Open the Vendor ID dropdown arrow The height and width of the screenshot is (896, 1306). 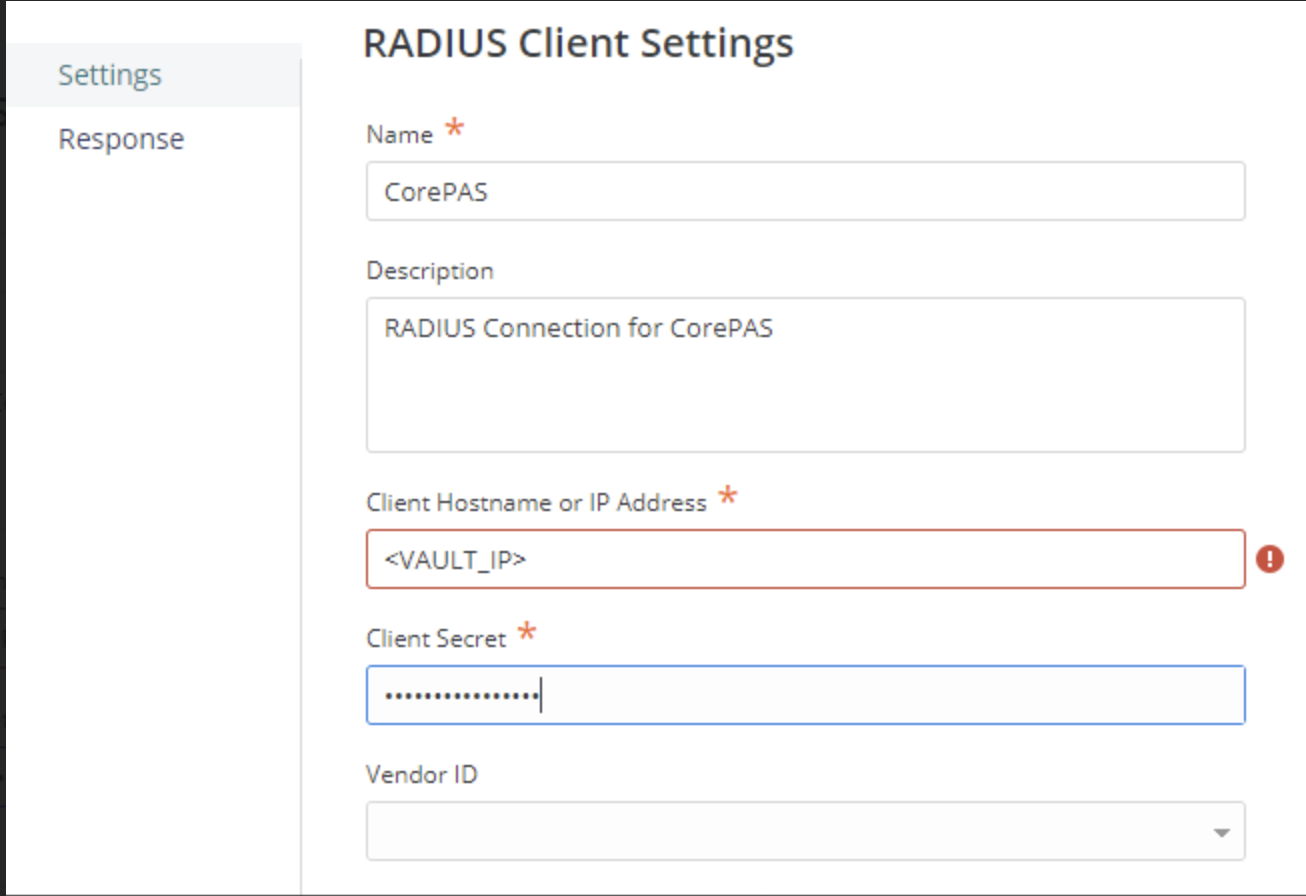(1220, 831)
